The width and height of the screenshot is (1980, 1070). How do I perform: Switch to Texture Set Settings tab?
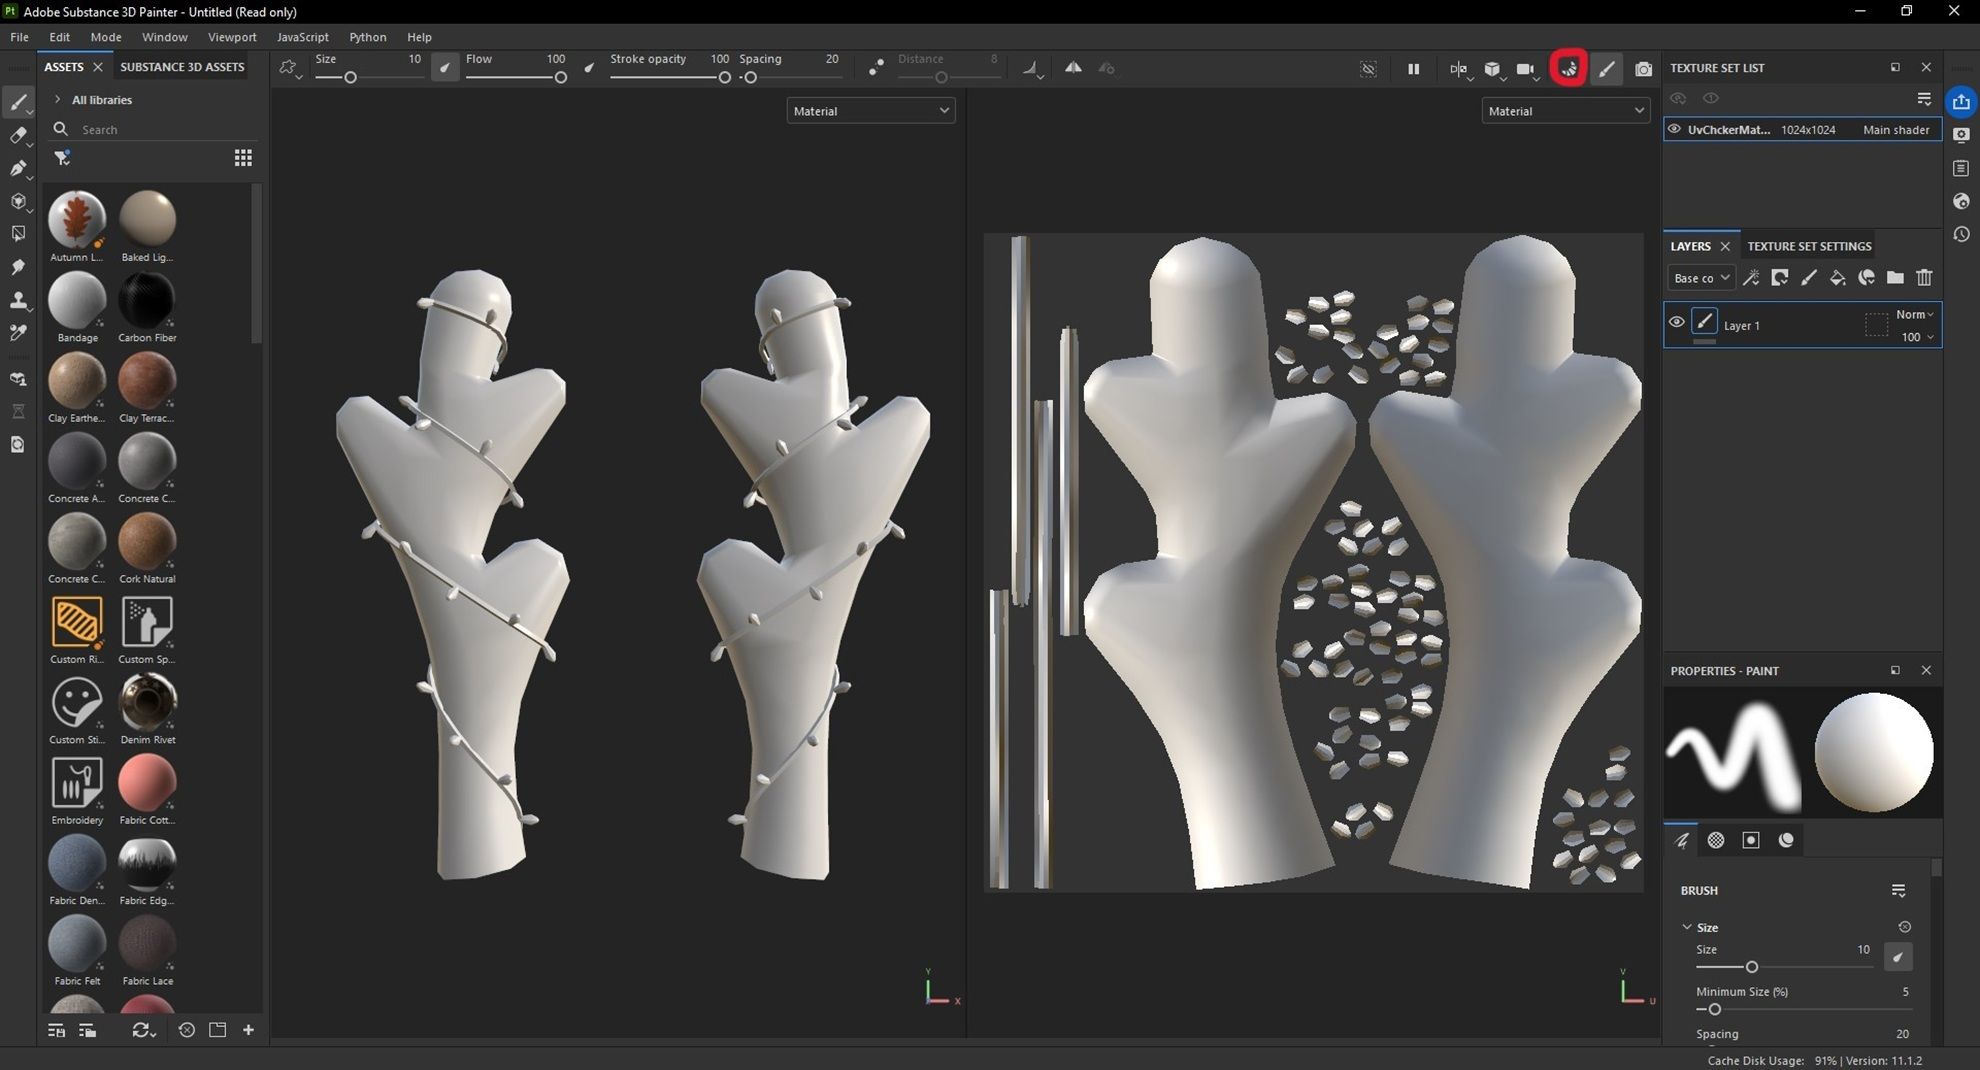(1808, 246)
